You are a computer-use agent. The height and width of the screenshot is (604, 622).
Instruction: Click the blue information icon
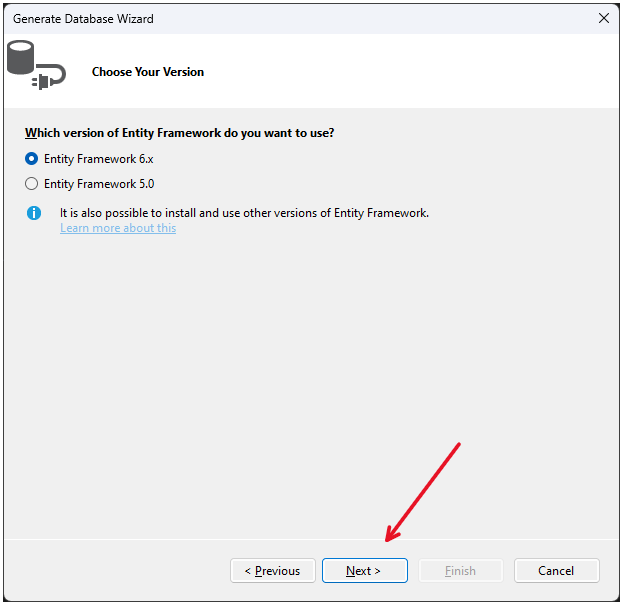point(34,213)
